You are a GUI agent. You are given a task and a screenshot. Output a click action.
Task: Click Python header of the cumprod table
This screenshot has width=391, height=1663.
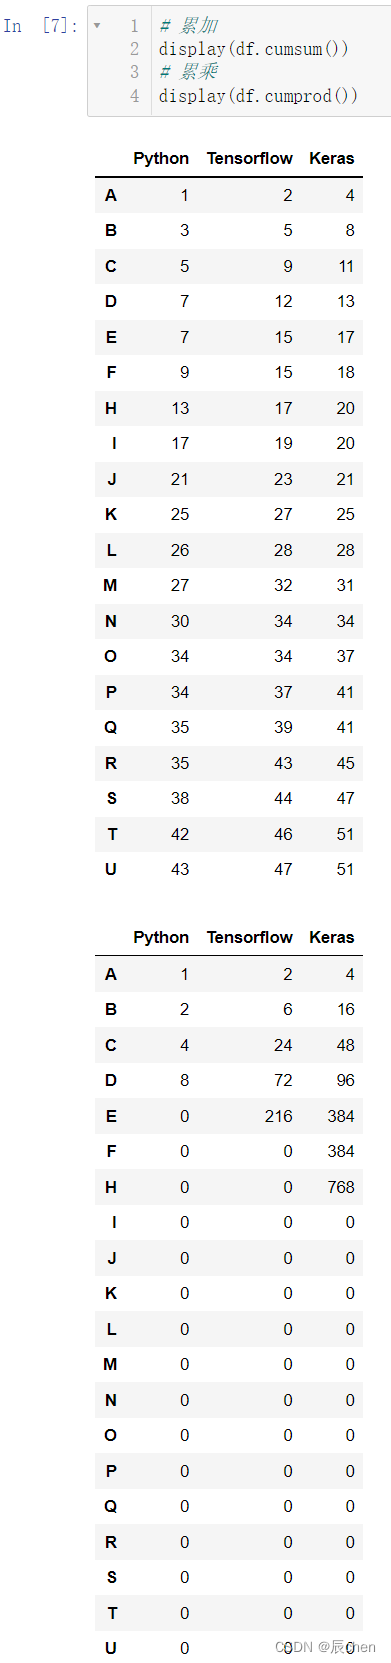coord(161,937)
